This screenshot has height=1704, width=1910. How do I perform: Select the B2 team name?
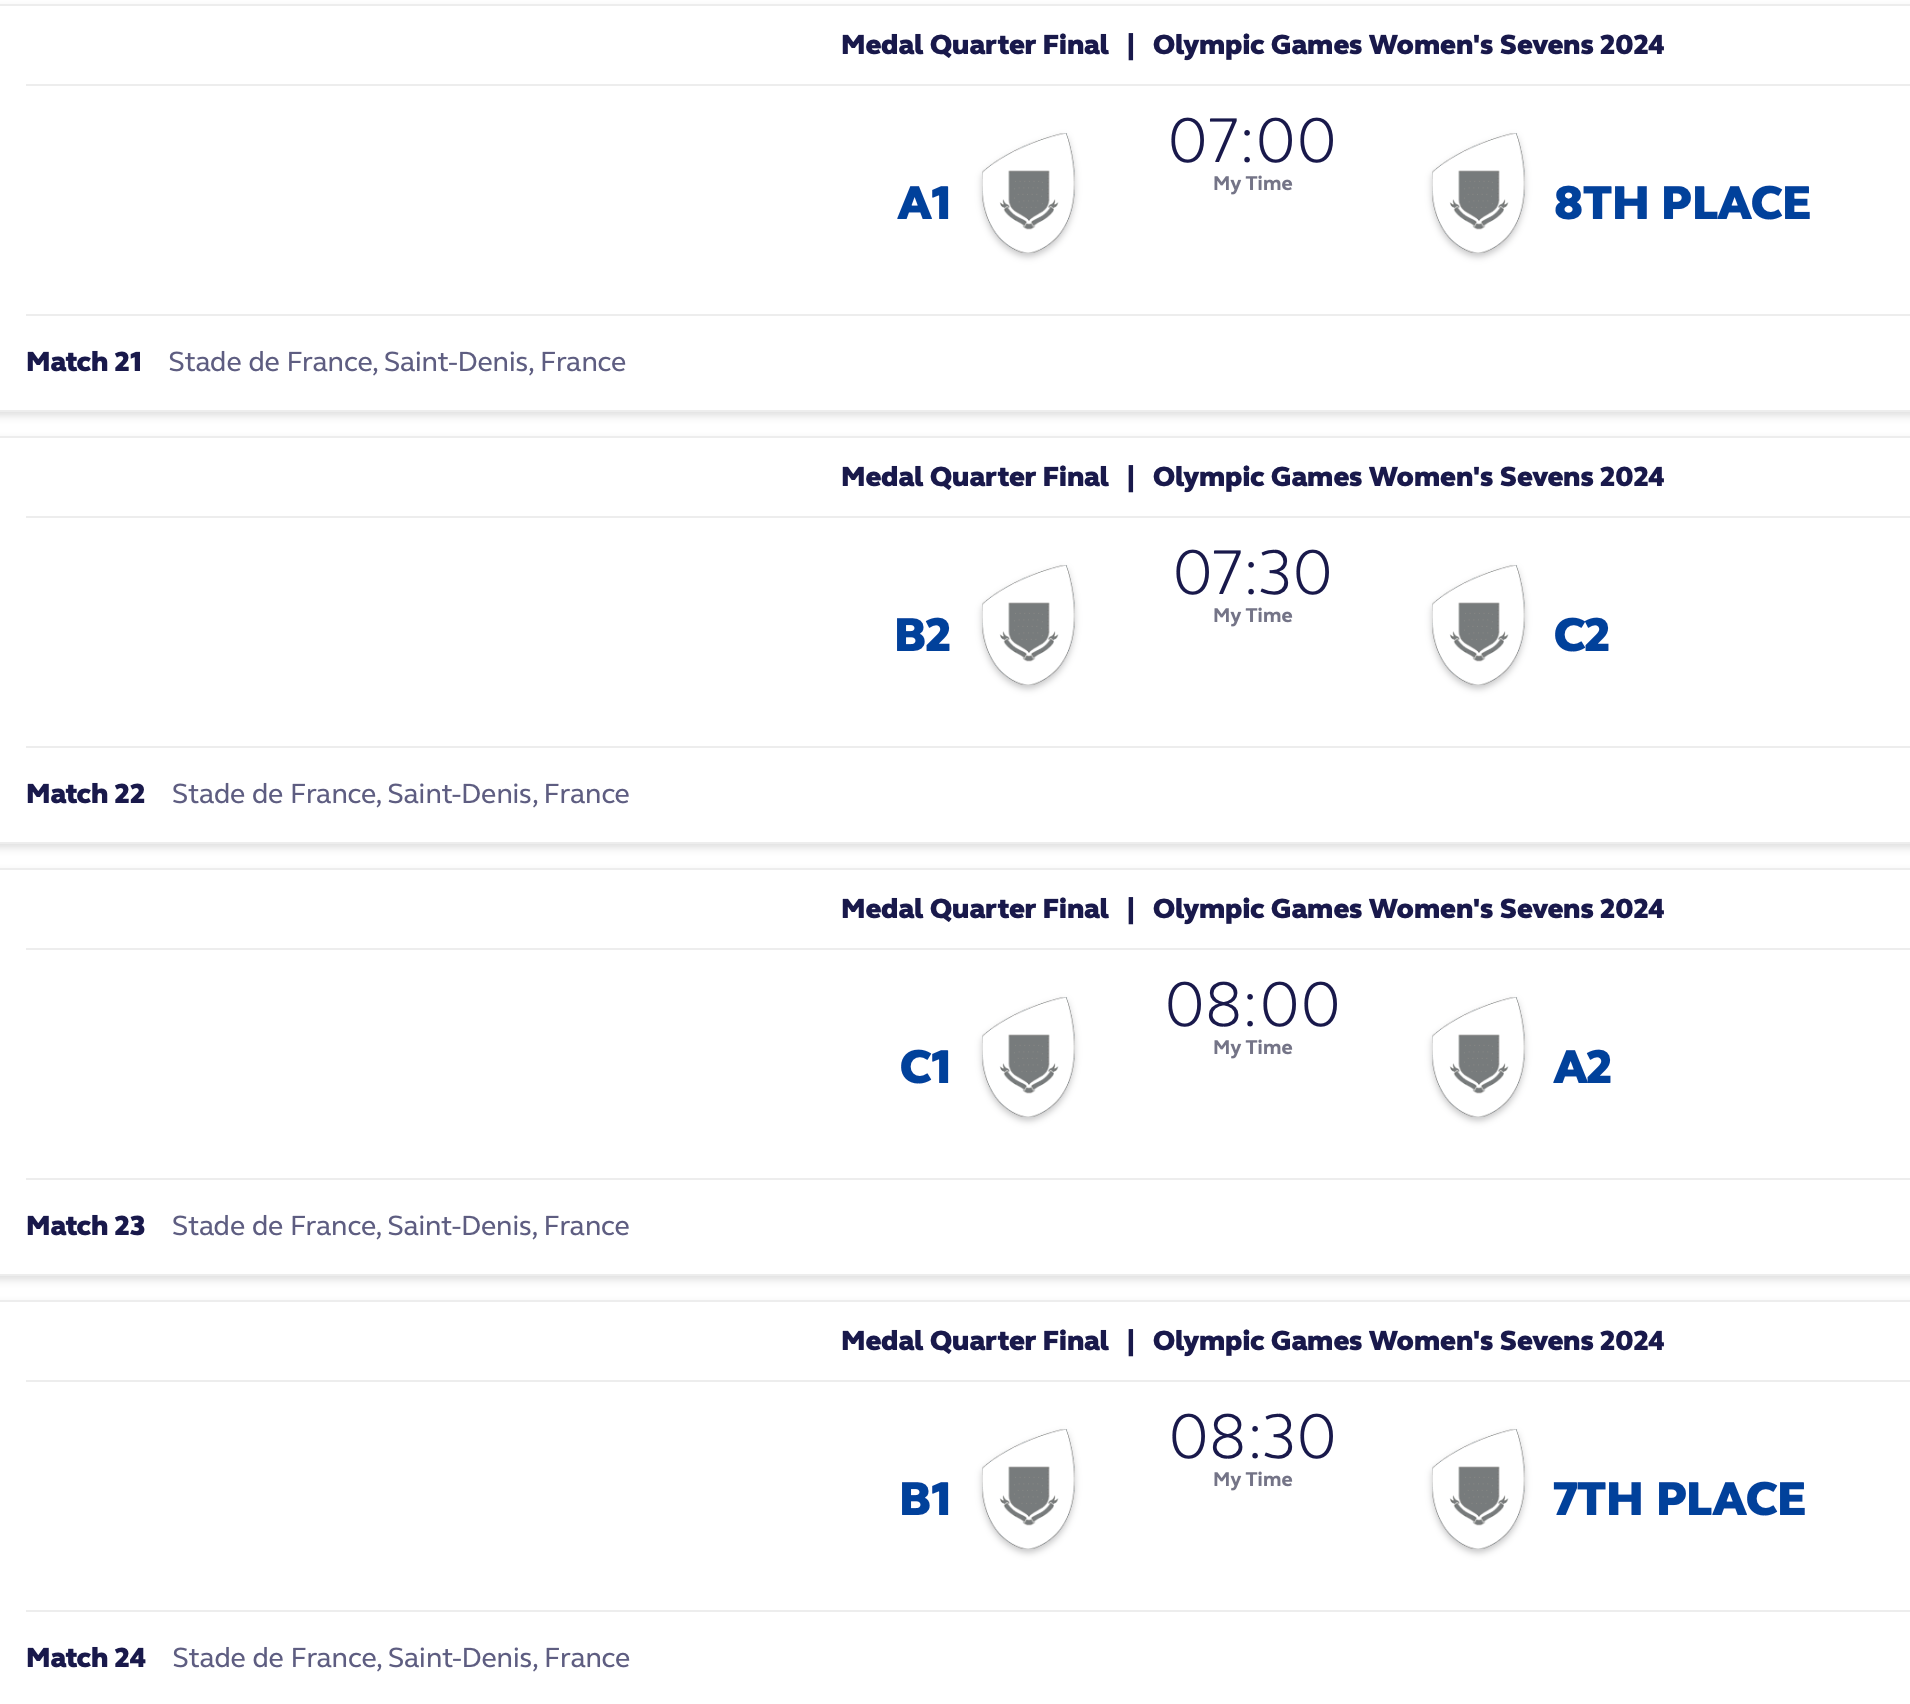pos(922,636)
